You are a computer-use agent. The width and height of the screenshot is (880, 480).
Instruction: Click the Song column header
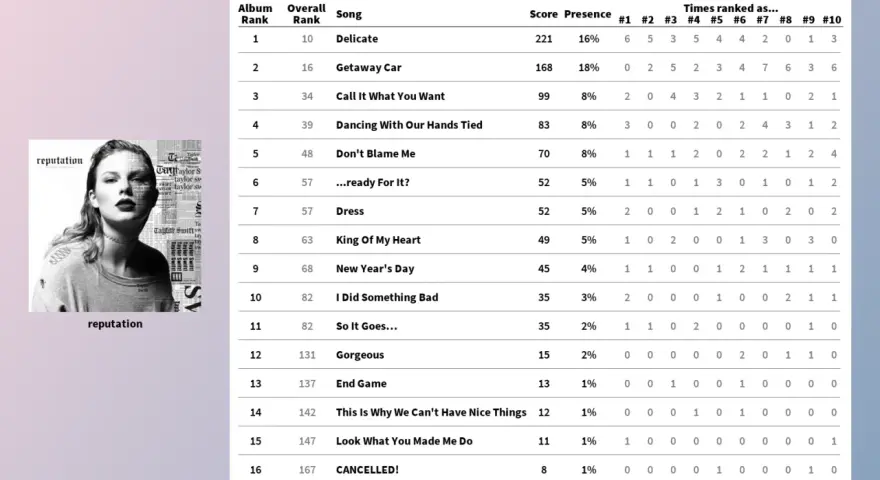coord(349,14)
